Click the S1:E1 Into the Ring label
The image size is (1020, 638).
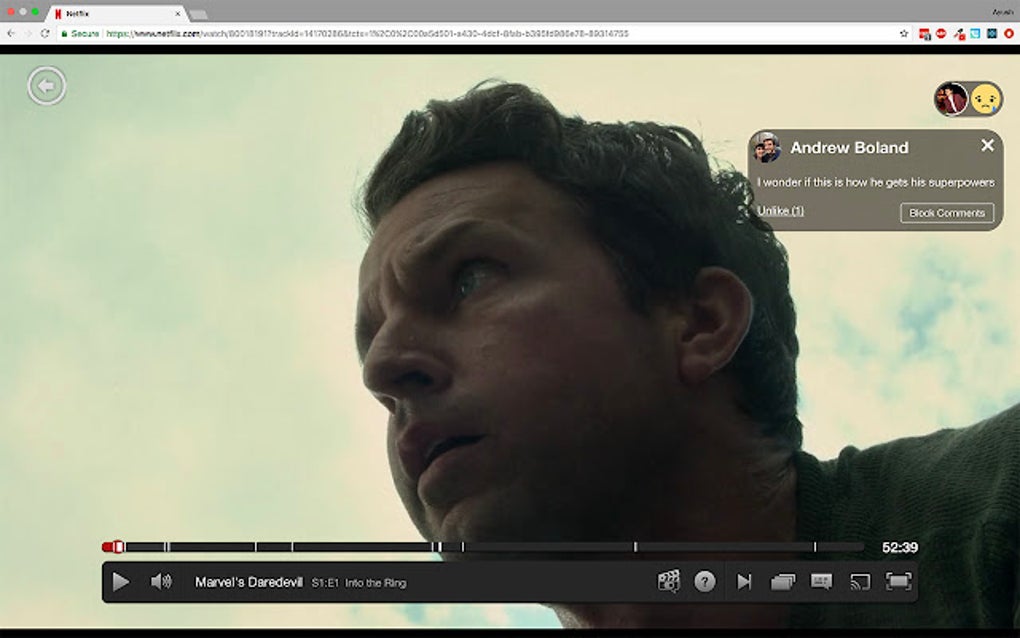(358, 583)
